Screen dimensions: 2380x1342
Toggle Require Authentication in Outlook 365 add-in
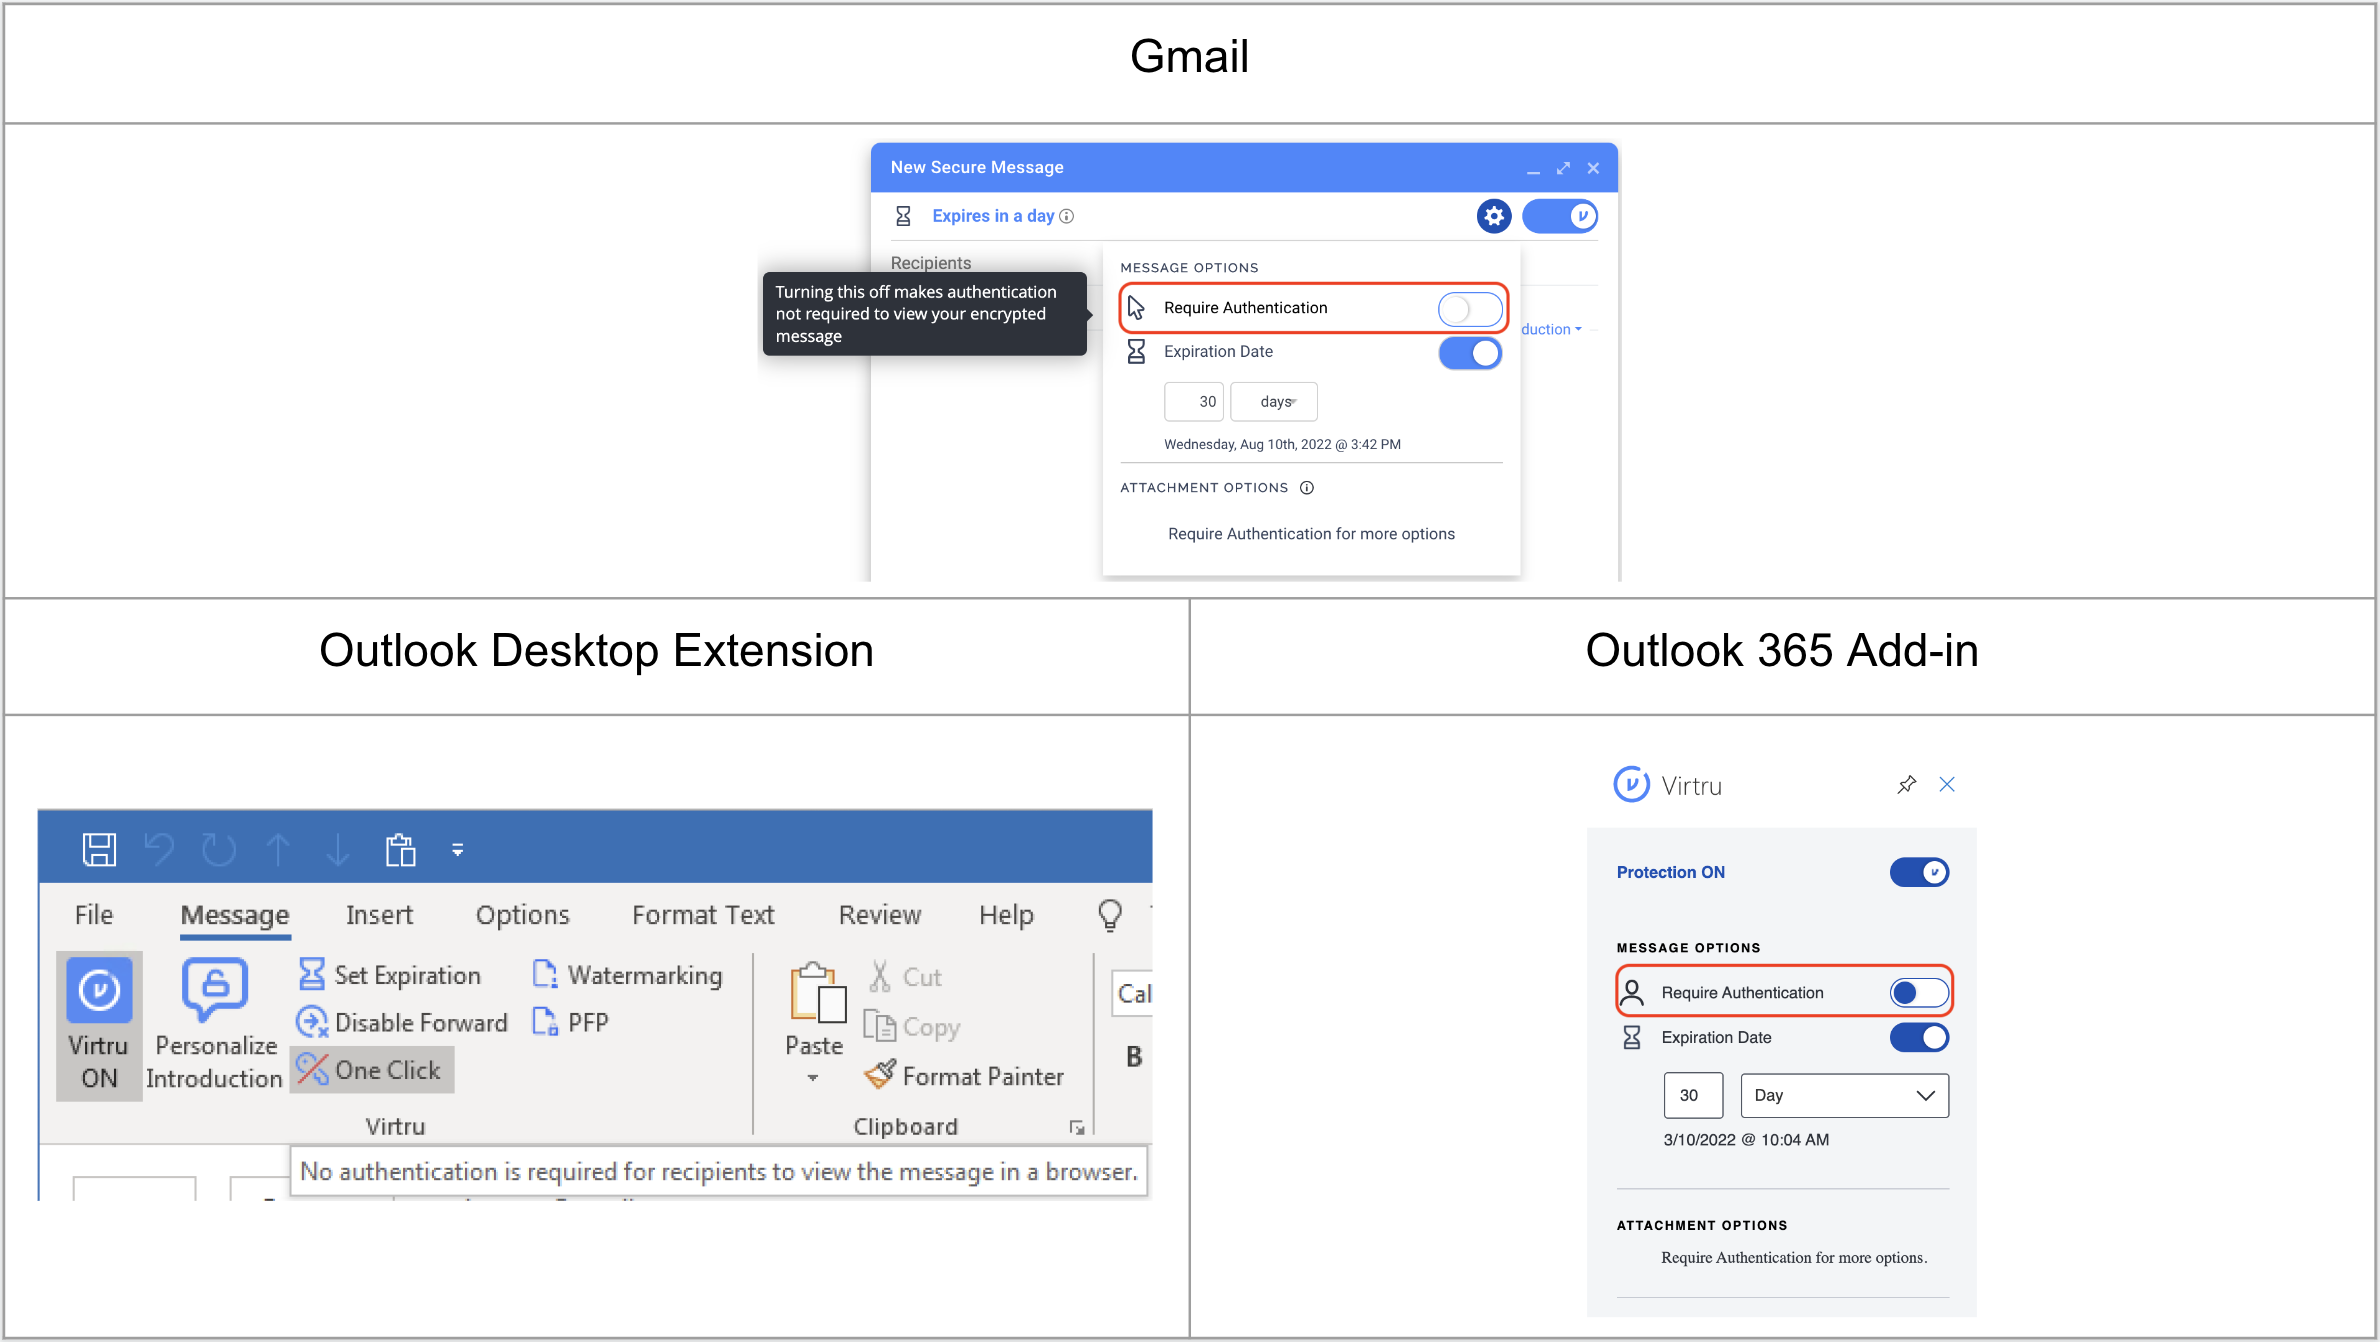point(1919,993)
